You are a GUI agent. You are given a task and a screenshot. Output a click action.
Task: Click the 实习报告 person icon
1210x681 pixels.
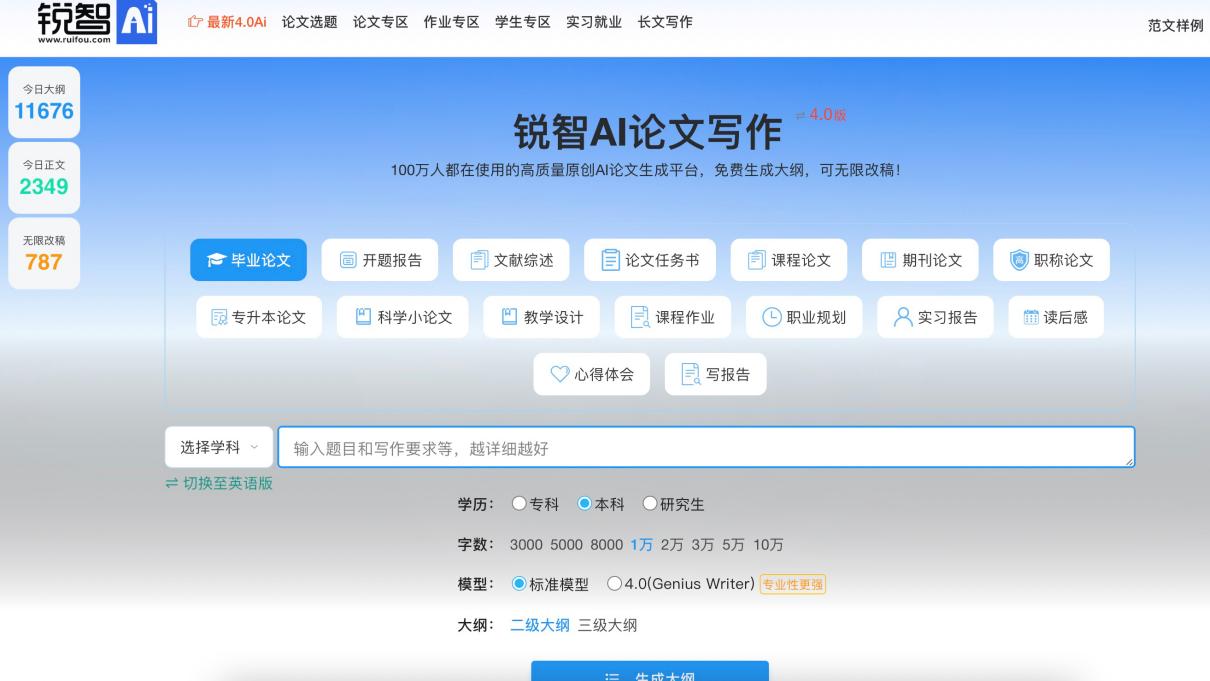pos(903,317)
